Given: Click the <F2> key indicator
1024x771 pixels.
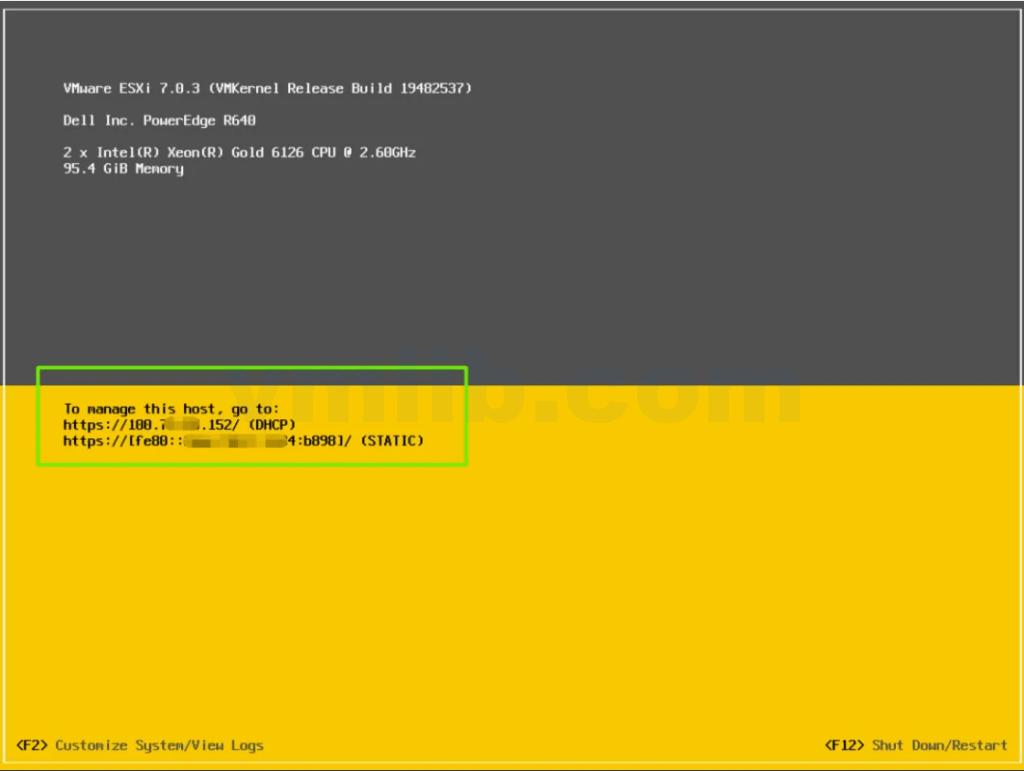Looking at the screenshot, I should (32, 745).
